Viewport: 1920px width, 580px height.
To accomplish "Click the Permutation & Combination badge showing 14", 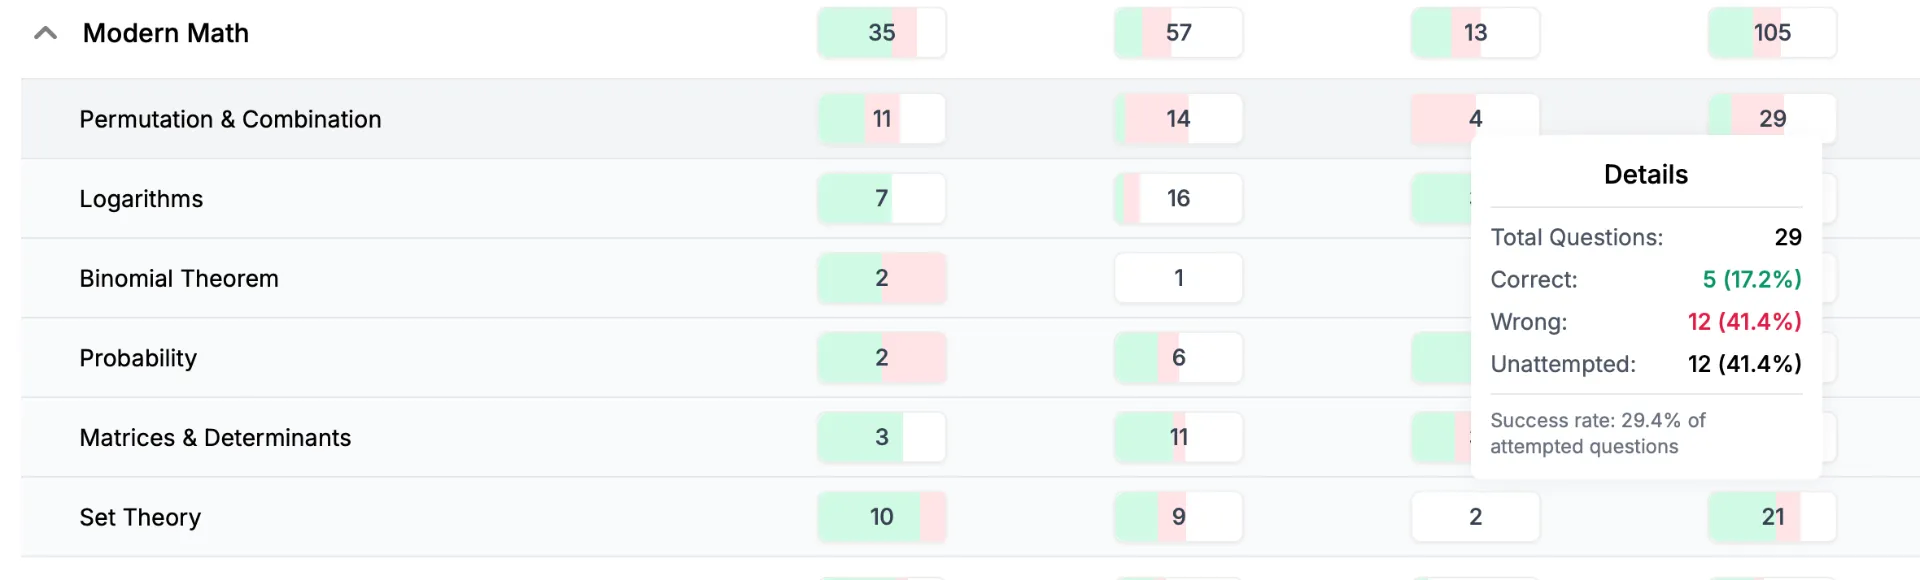I will click(1178, 119).
